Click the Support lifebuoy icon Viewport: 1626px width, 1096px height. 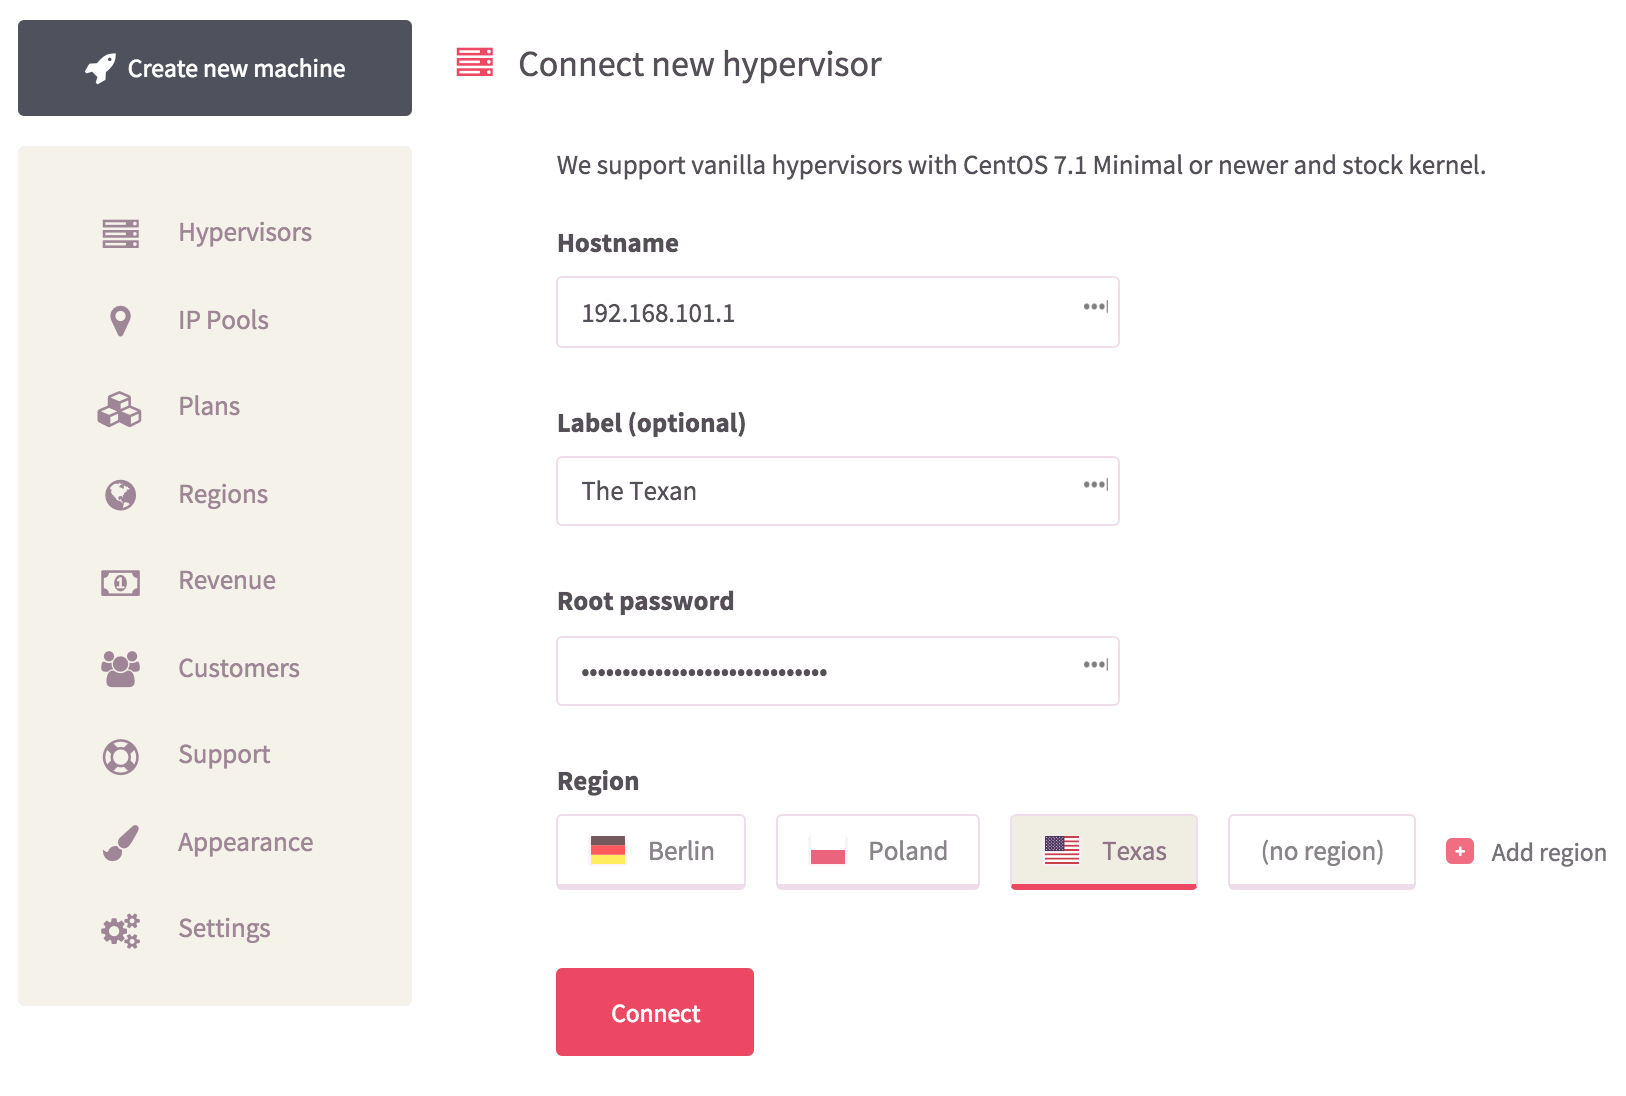click(x=120, y=756)
